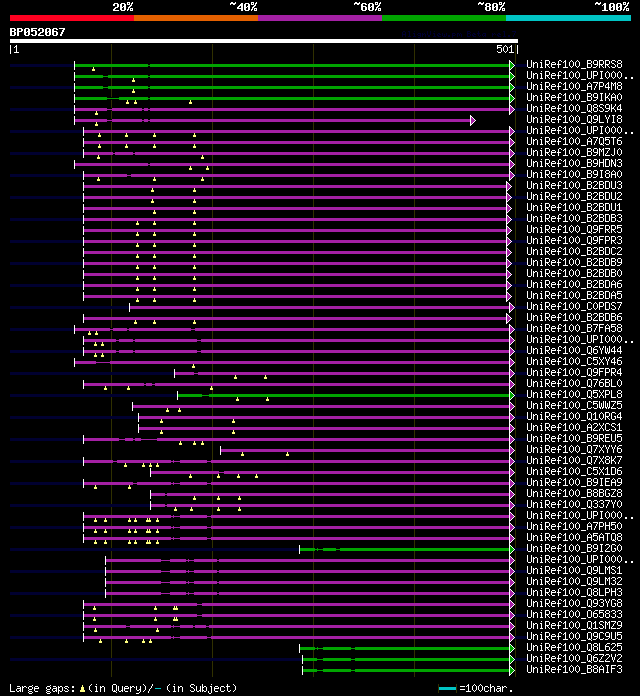Select the UniRef100_C5XY46 label

pos(574,361)
